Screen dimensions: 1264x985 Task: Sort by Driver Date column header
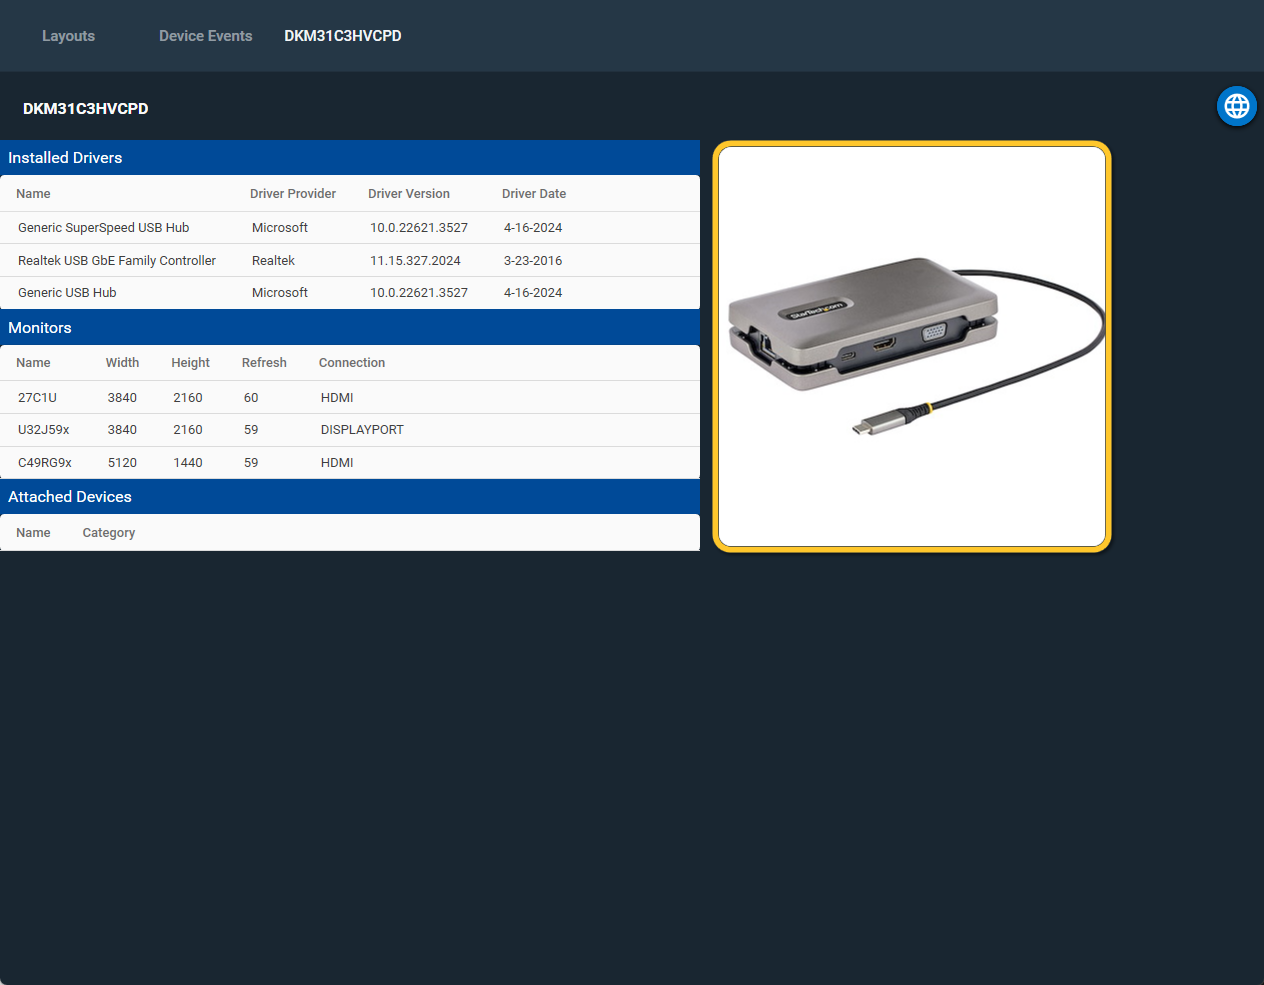[x=533, y=194]
